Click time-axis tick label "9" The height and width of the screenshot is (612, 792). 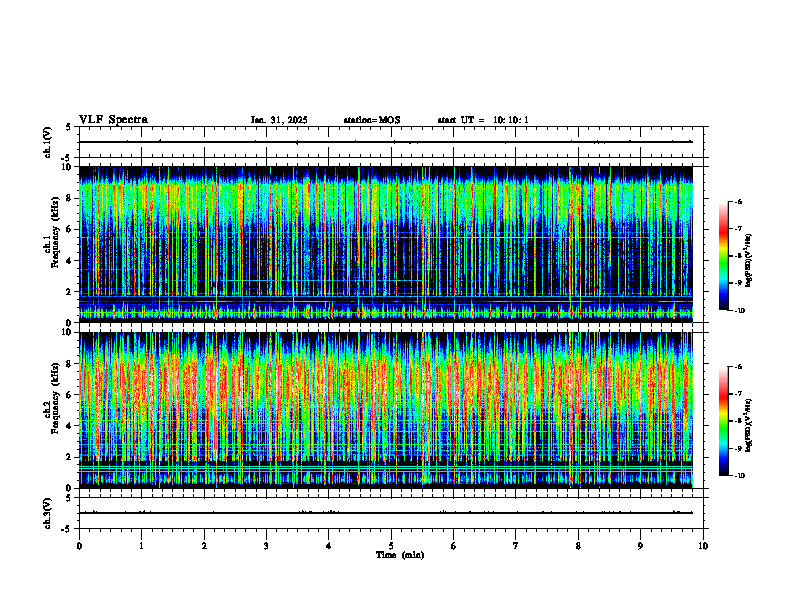pos(640,546)
